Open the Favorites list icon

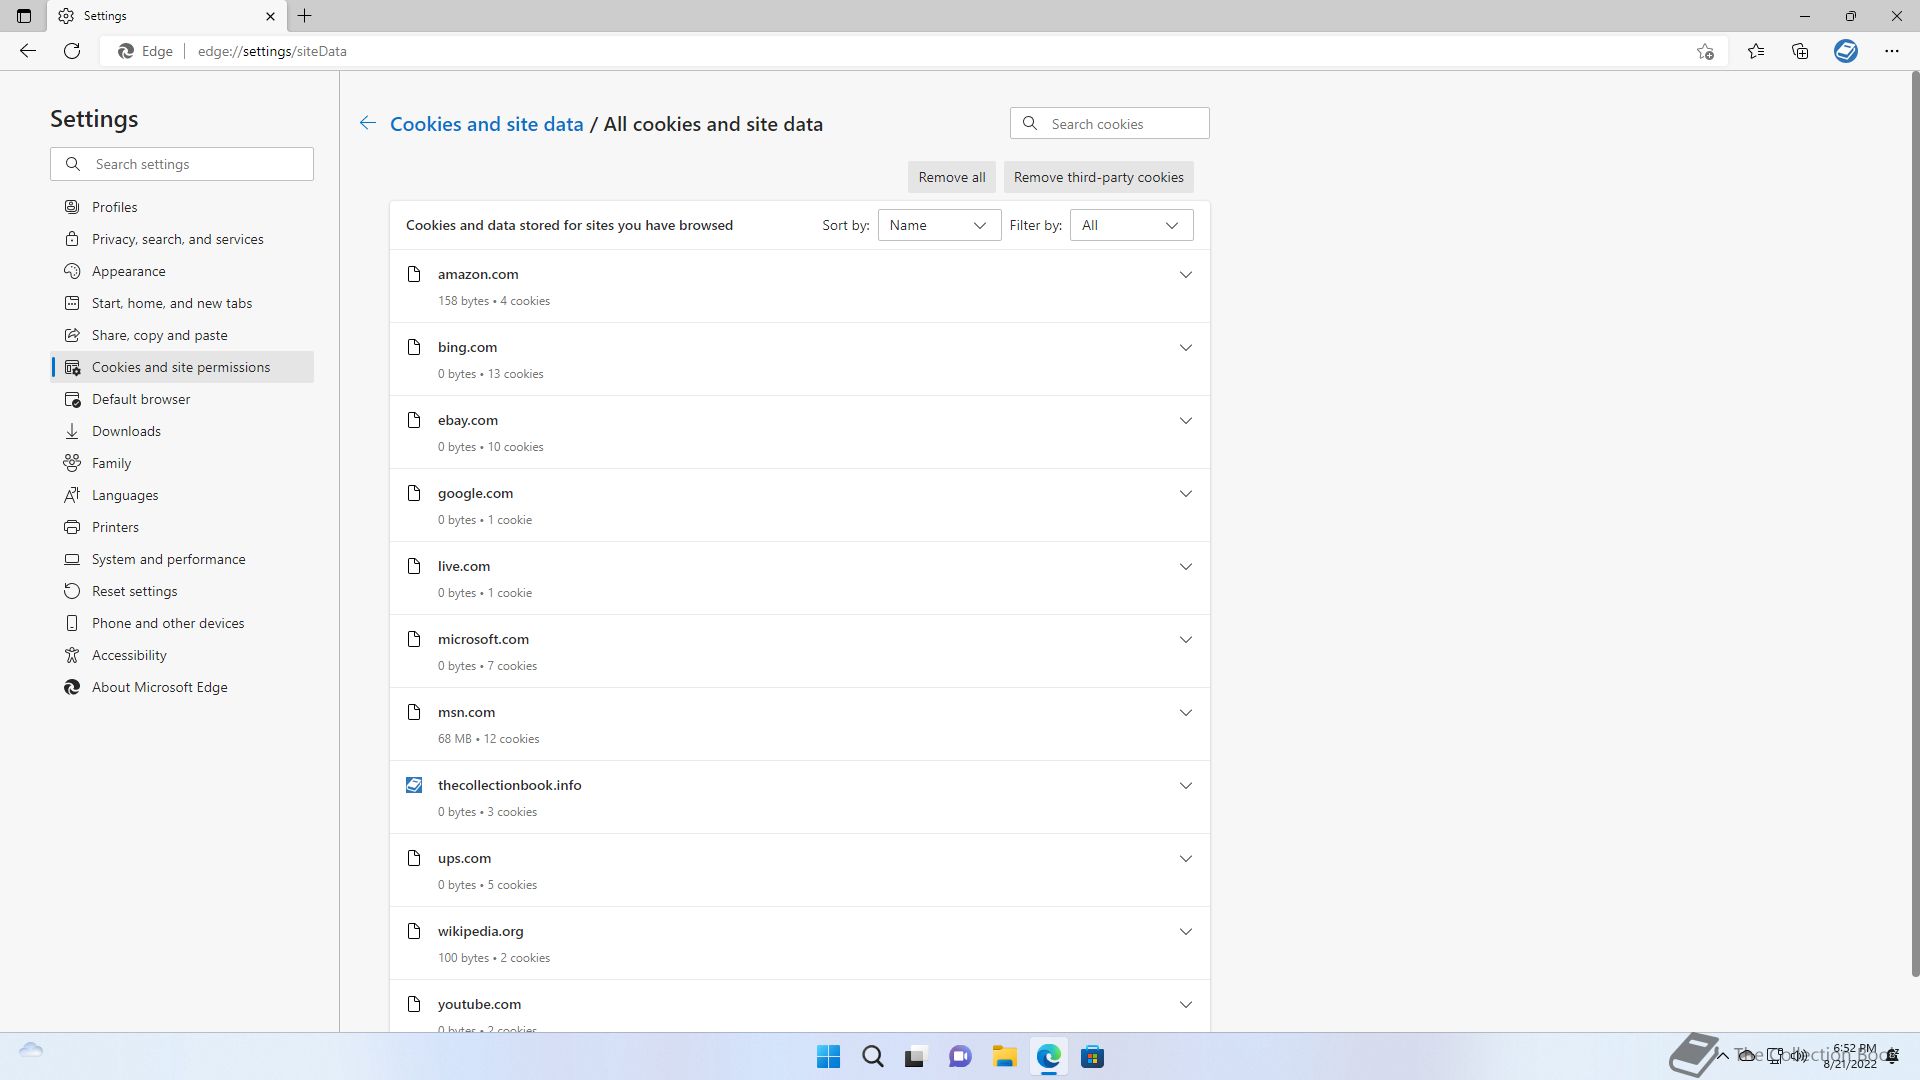click(1756, 51)
